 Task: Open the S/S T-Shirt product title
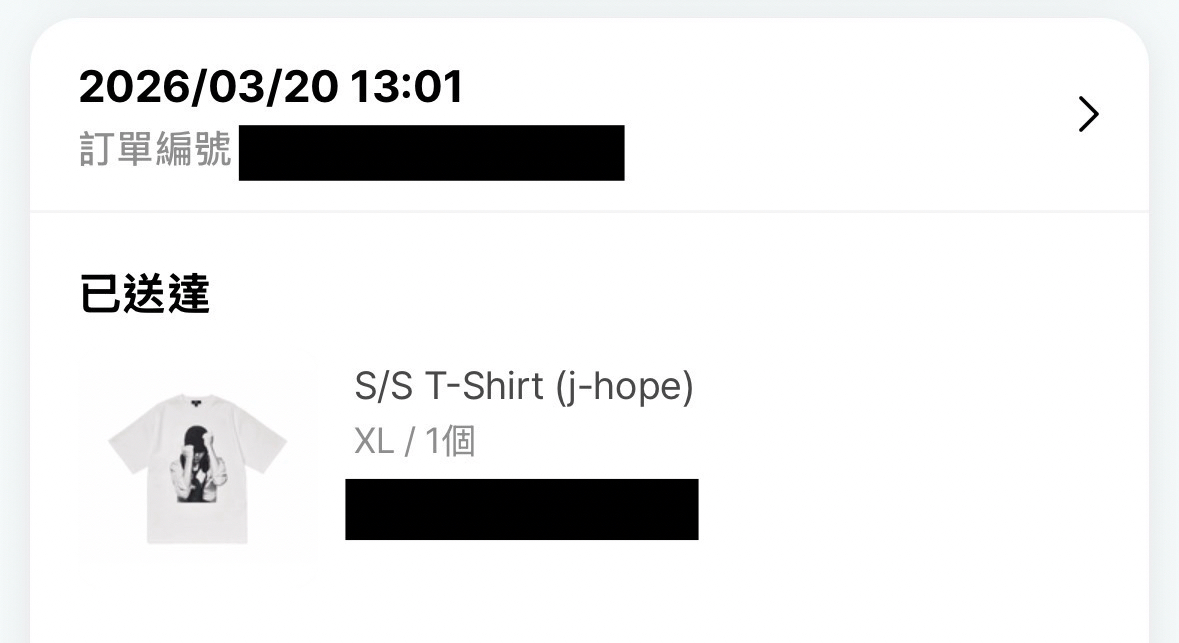[449, 386]
